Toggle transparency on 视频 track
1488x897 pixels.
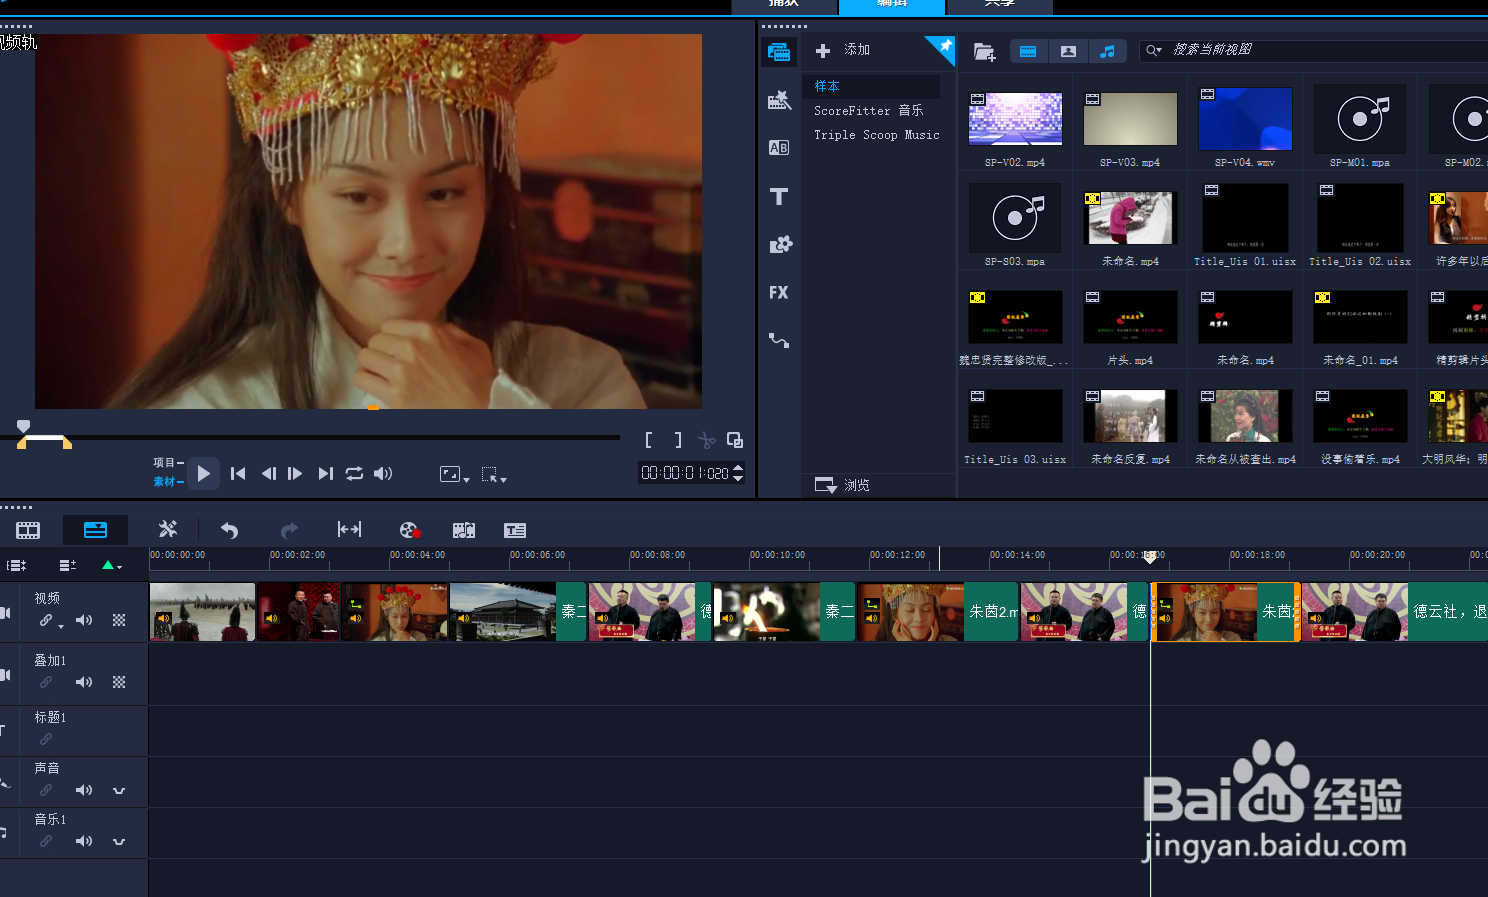pyautogui.click(x=119, y=620)
